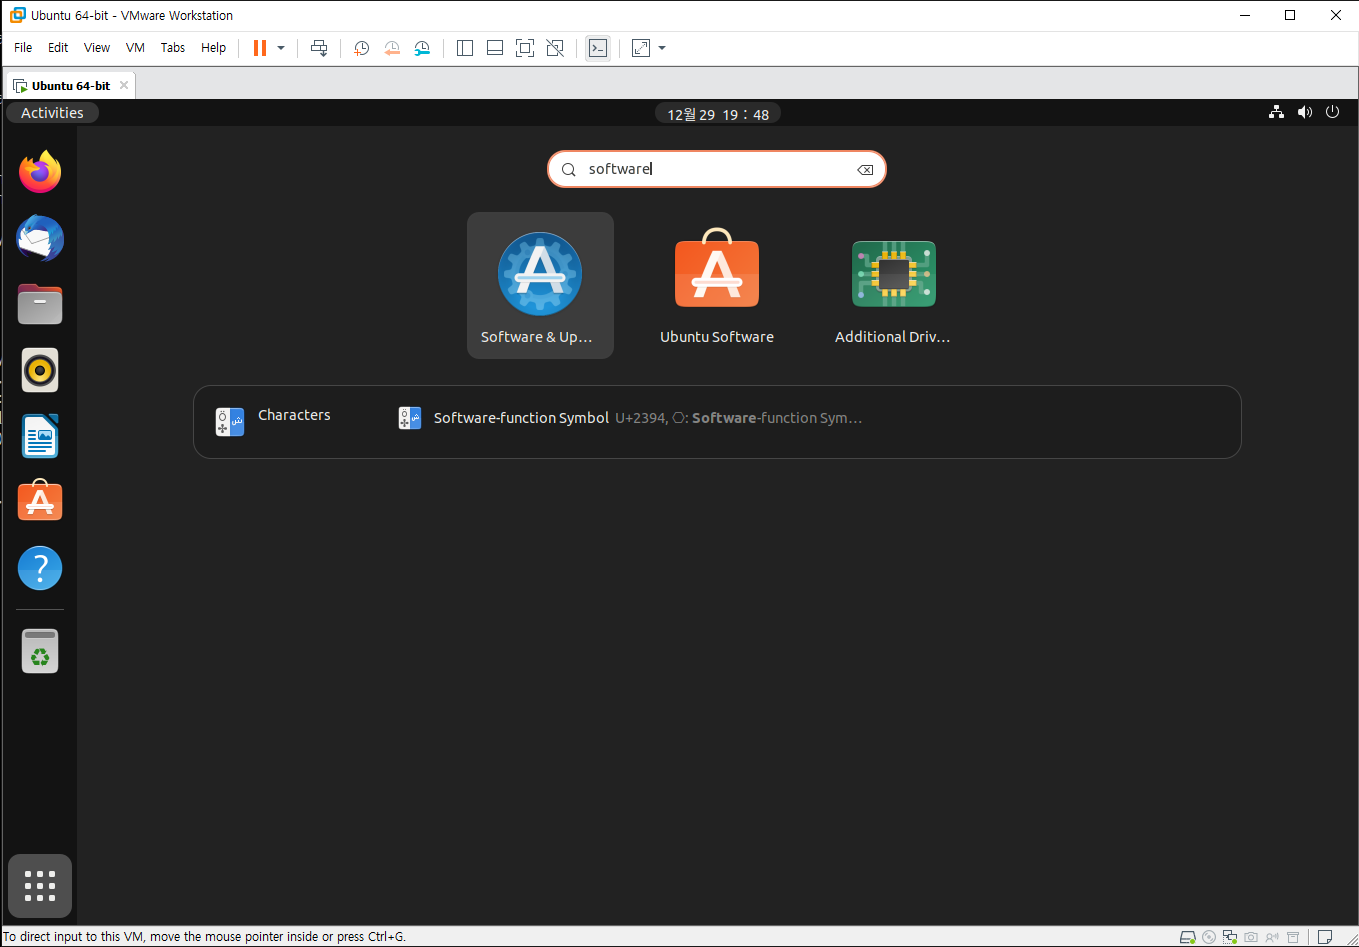Open LibreOffice Writer from the dock
1359x947 pixels.
(x=40, y=436)
